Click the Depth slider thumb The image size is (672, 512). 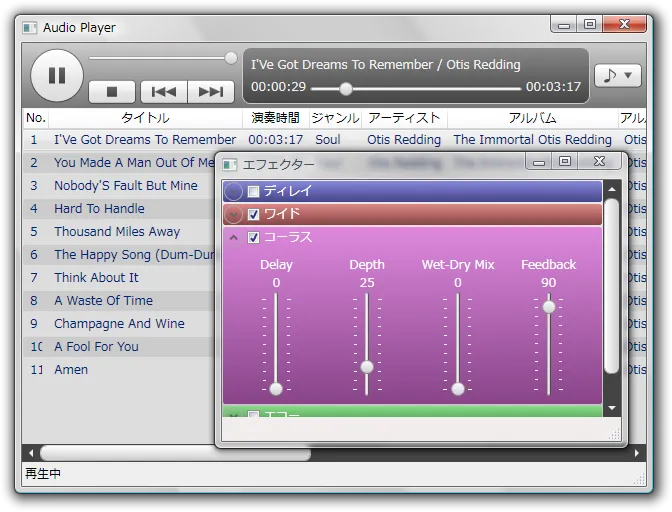[x=367, y=367]
